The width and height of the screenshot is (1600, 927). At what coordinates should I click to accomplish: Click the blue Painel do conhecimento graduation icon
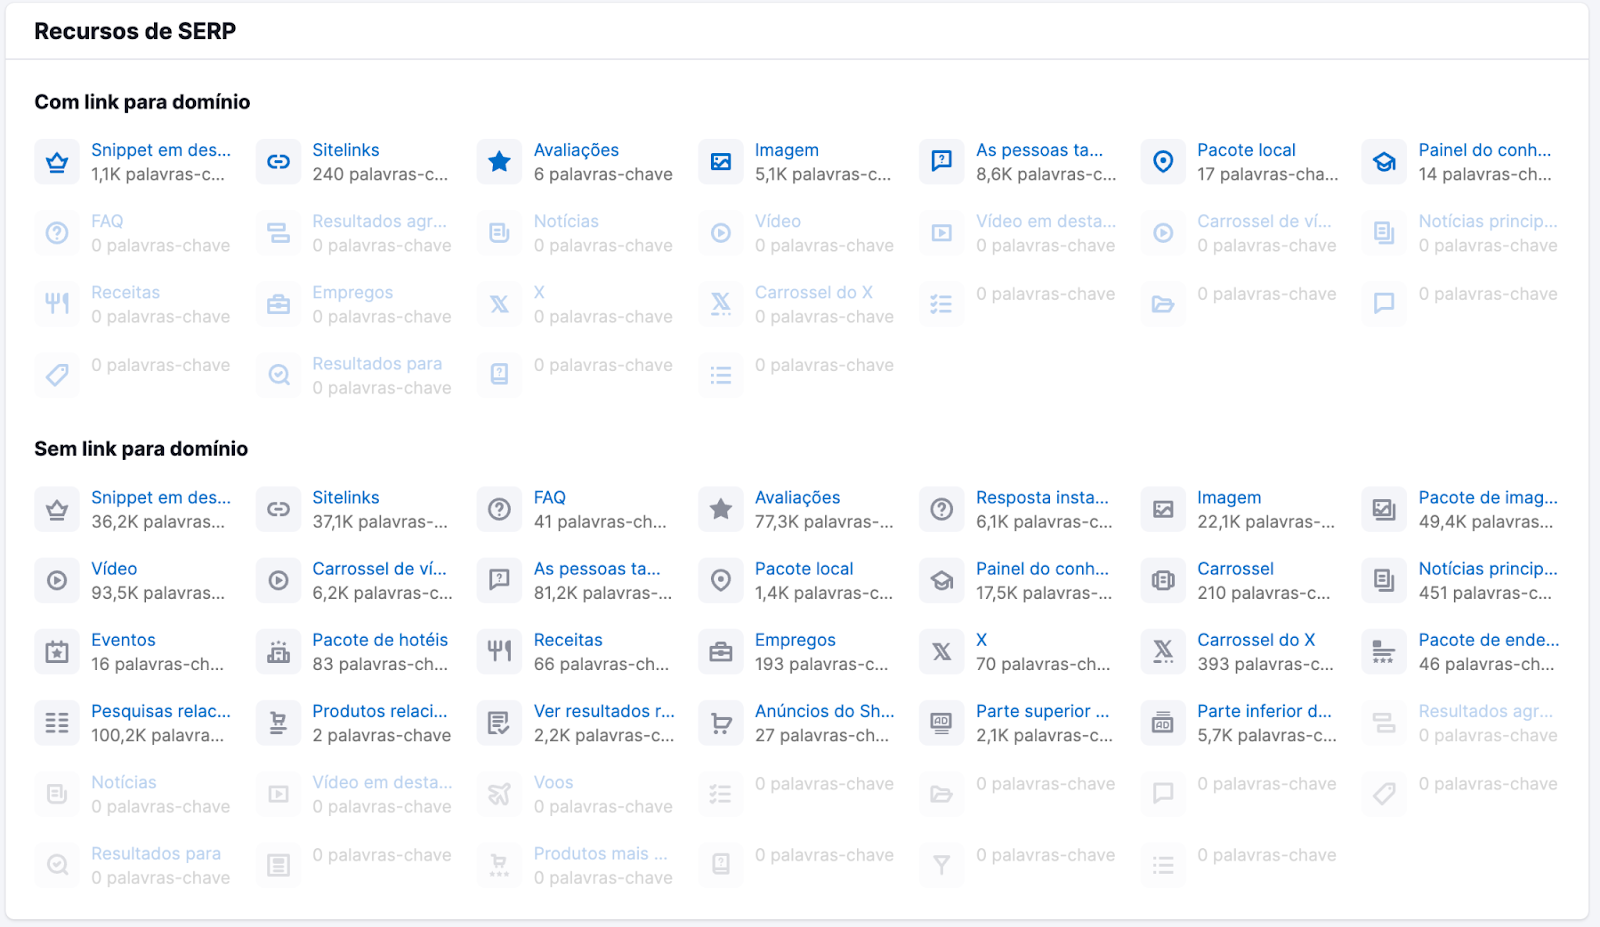click(1384, 162)
